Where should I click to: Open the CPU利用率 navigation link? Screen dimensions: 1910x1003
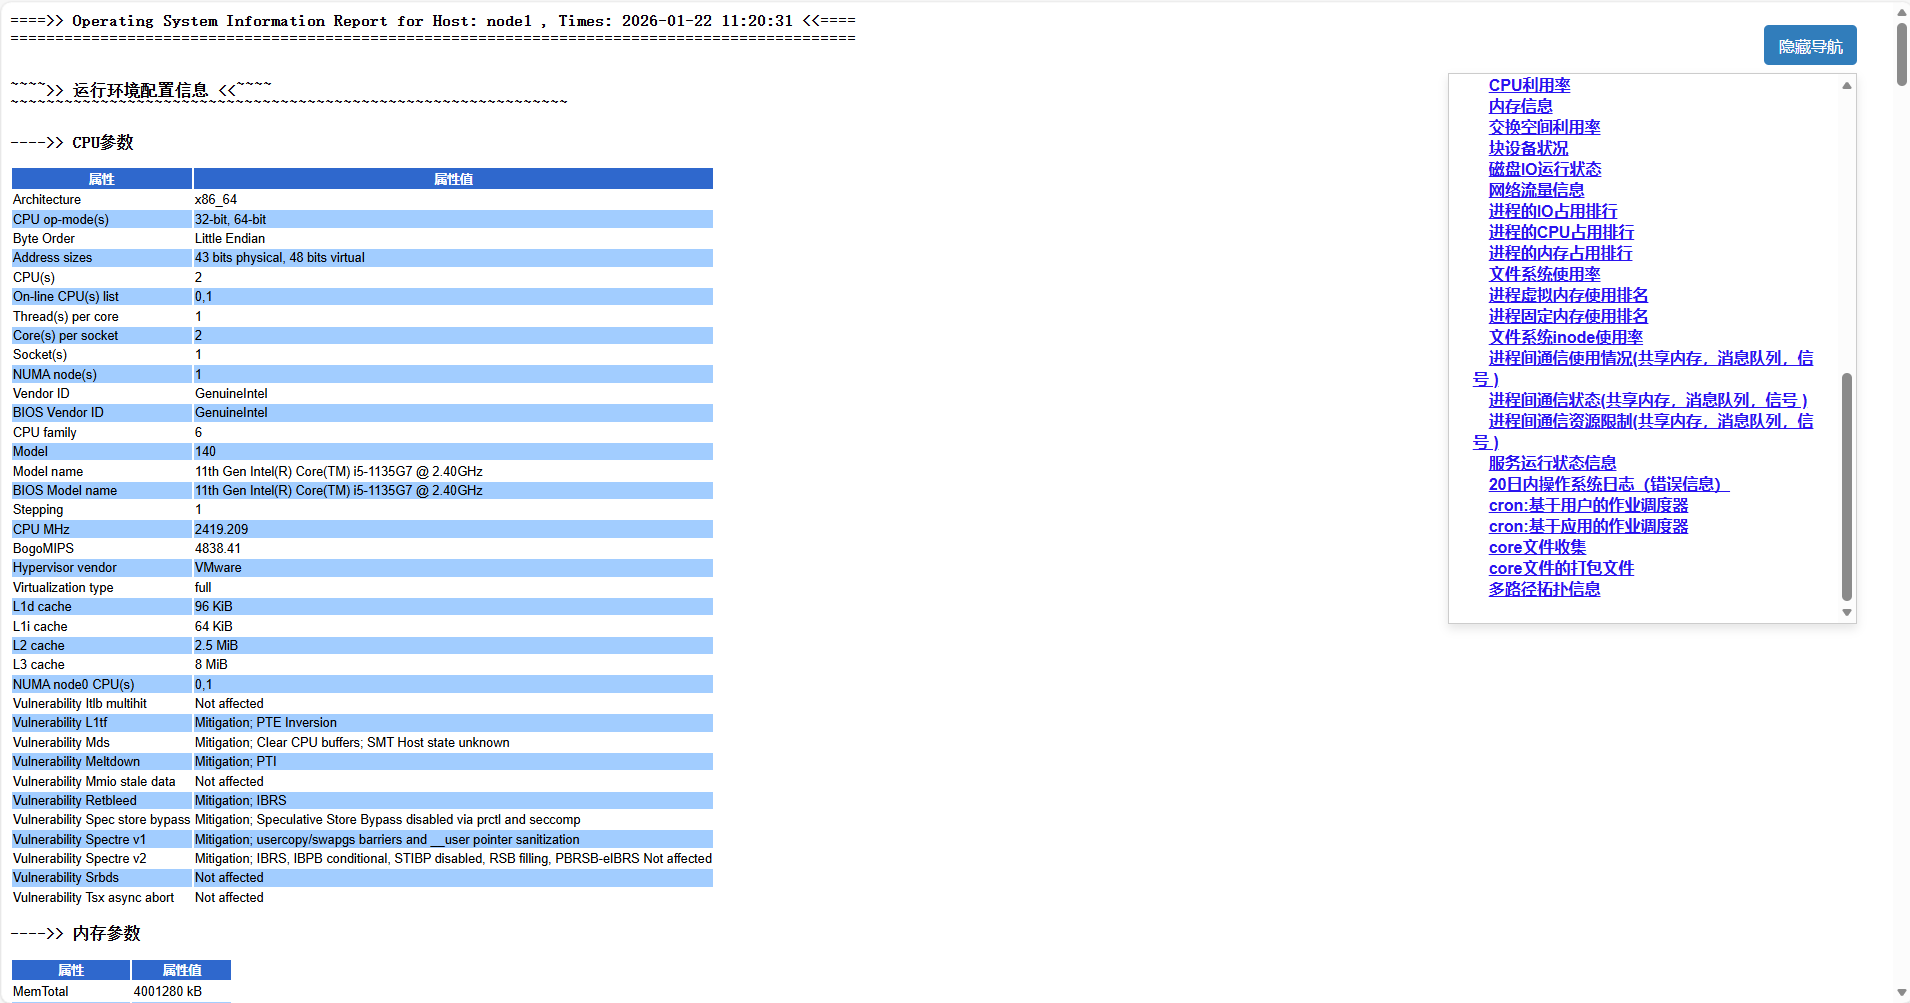point(1529,86)
